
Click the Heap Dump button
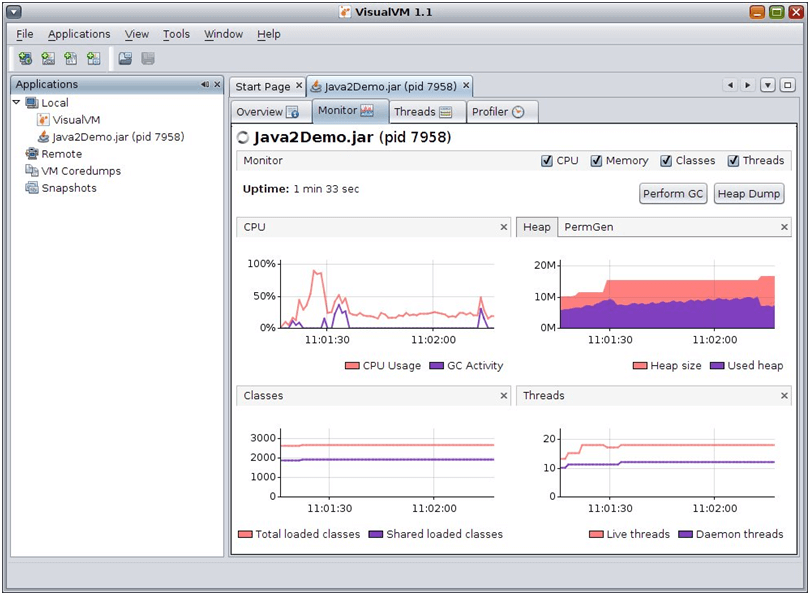tap(749, 194)
